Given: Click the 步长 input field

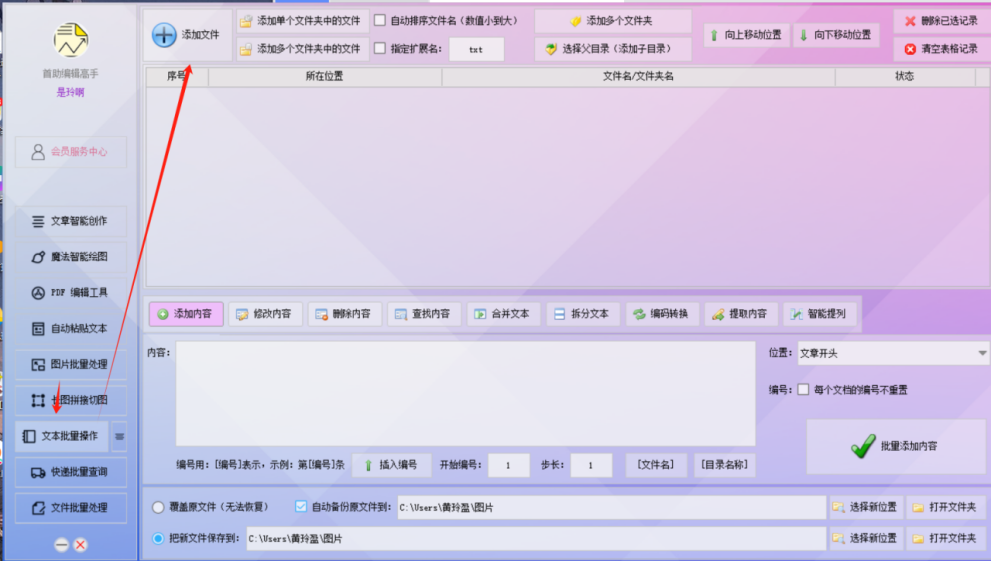Looking at the screenshot, I should click(591, 465).
